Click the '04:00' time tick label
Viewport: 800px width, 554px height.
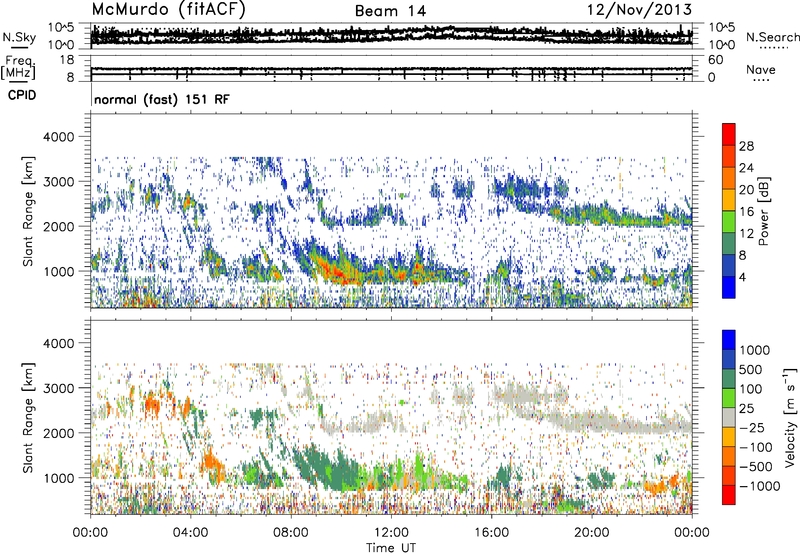[x=190, y=533]
